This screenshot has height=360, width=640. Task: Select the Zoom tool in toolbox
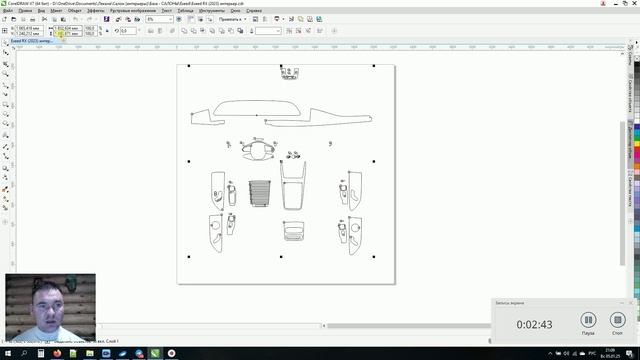pos(5,74)
